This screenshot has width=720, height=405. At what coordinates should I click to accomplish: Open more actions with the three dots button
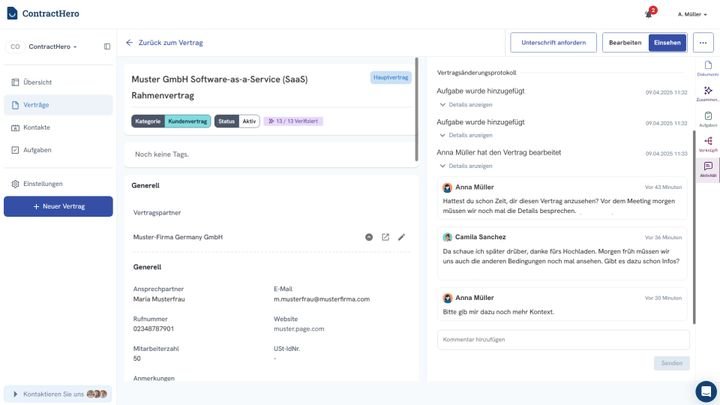click(703, 43)
